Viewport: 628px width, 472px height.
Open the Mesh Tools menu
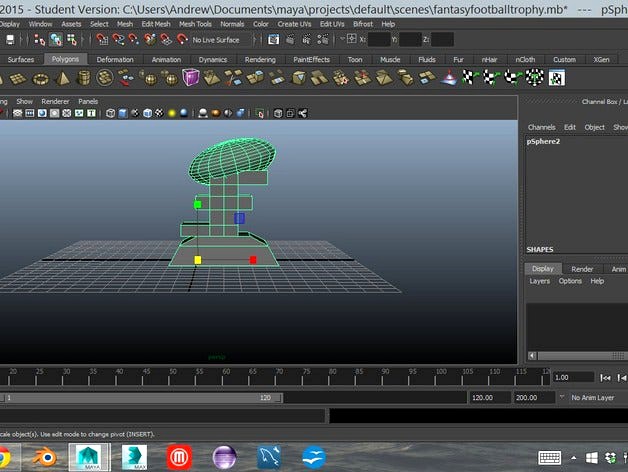point(194,23)
